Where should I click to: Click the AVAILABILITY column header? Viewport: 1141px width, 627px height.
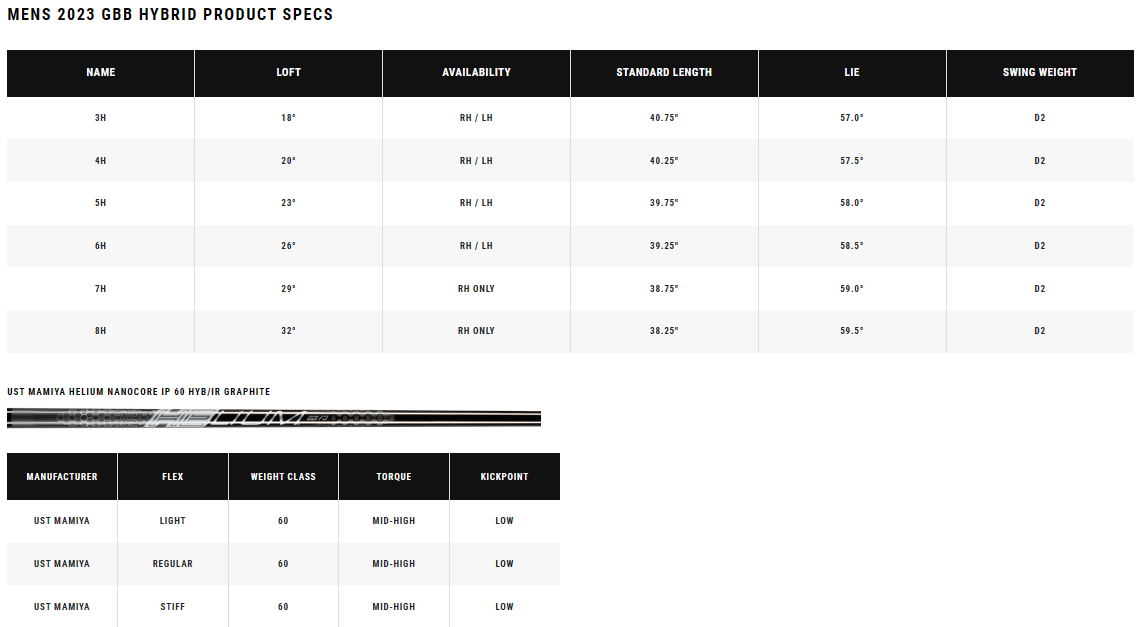[476, 72]
